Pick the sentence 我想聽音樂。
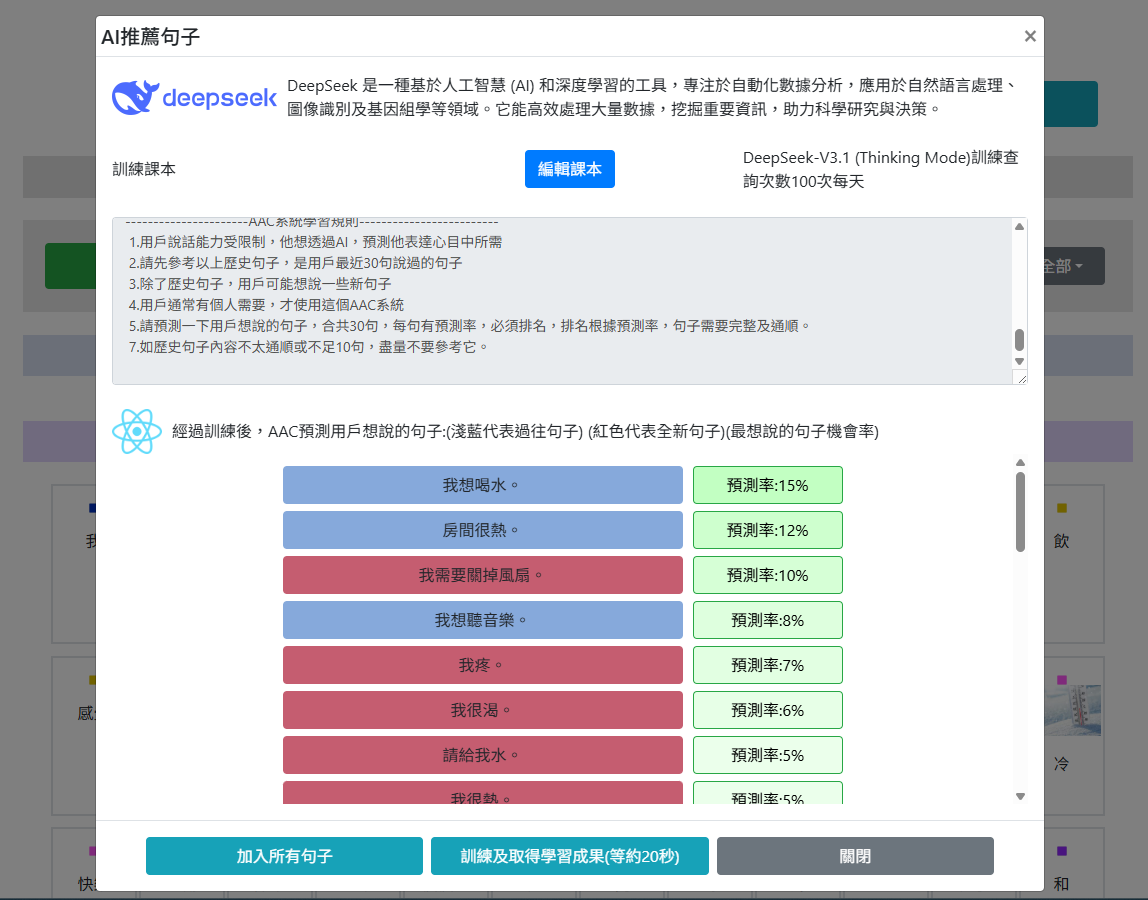The width and height of the screenshot is (1148, 900). click(x=482, y=620)
